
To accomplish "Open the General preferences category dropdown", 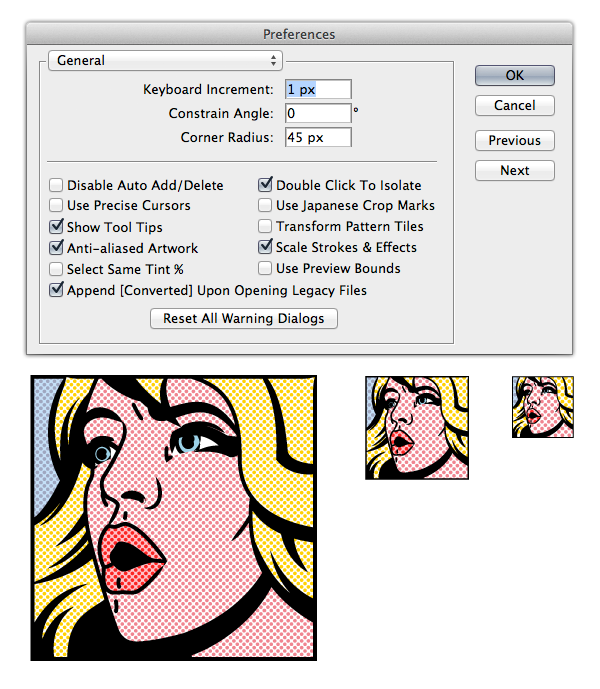I will [165, 61].
